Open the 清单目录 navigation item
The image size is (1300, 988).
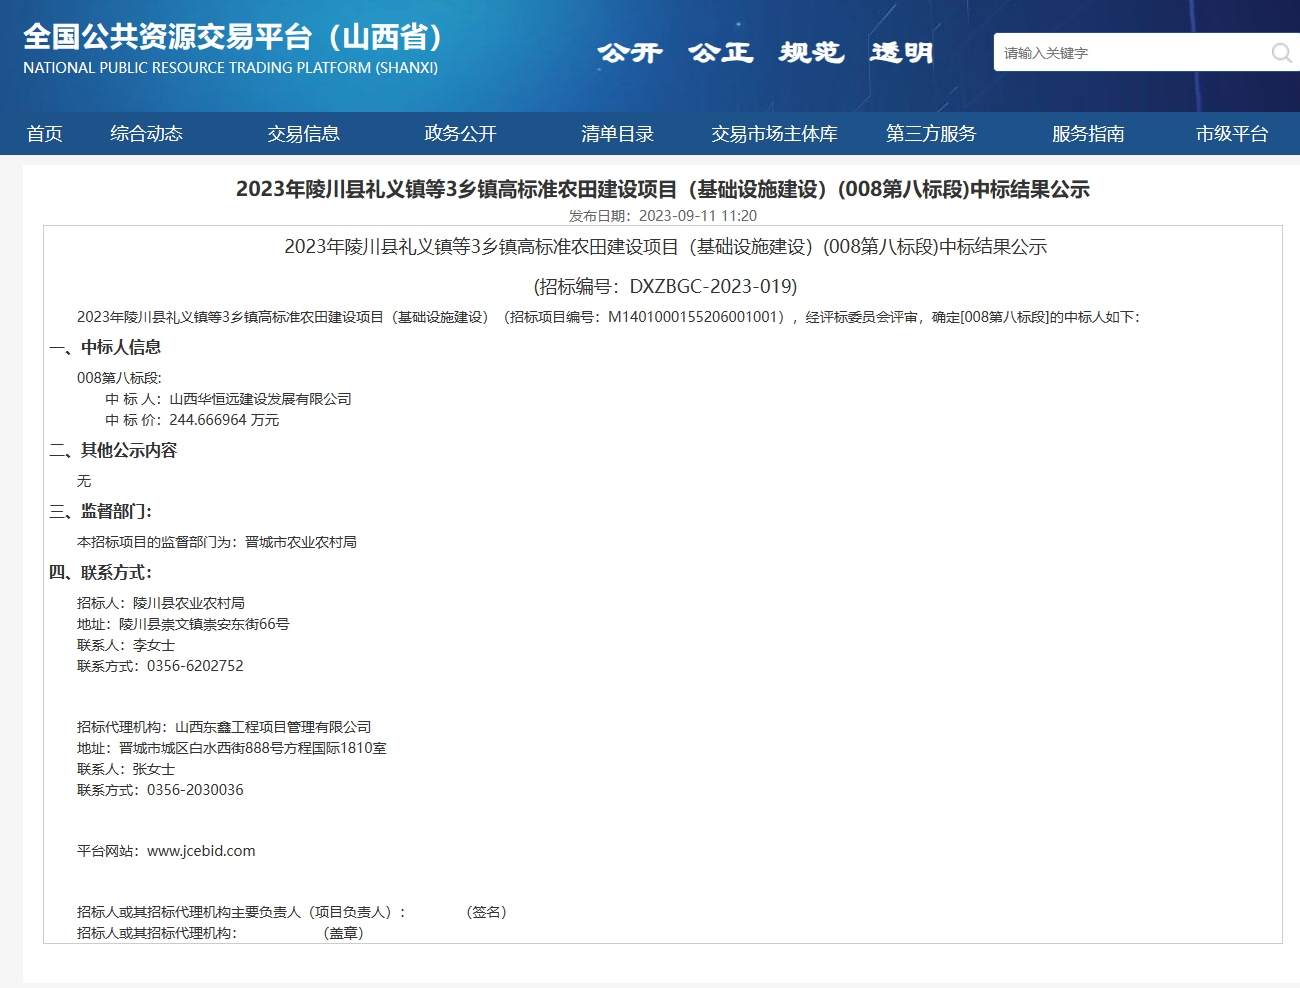tap(617, 134)
